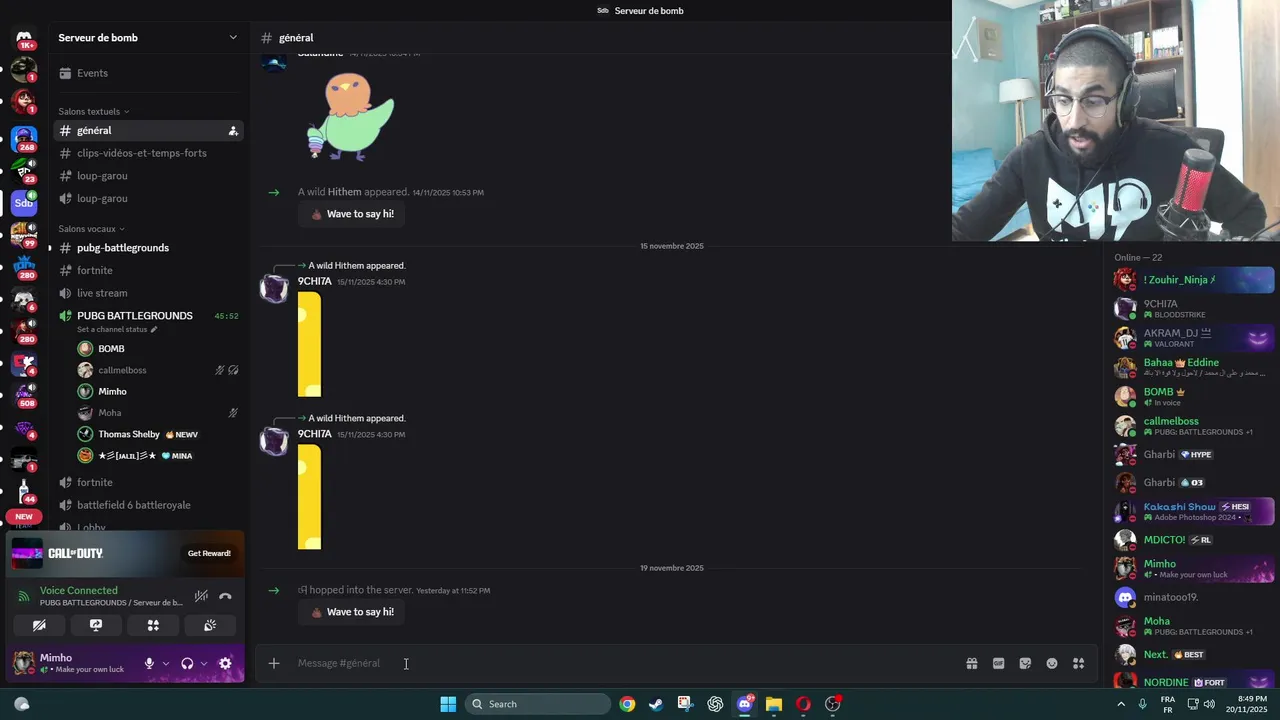Click the add member icon on général
The height and width of the screenshot is (720, 1280).
(233, 131)
